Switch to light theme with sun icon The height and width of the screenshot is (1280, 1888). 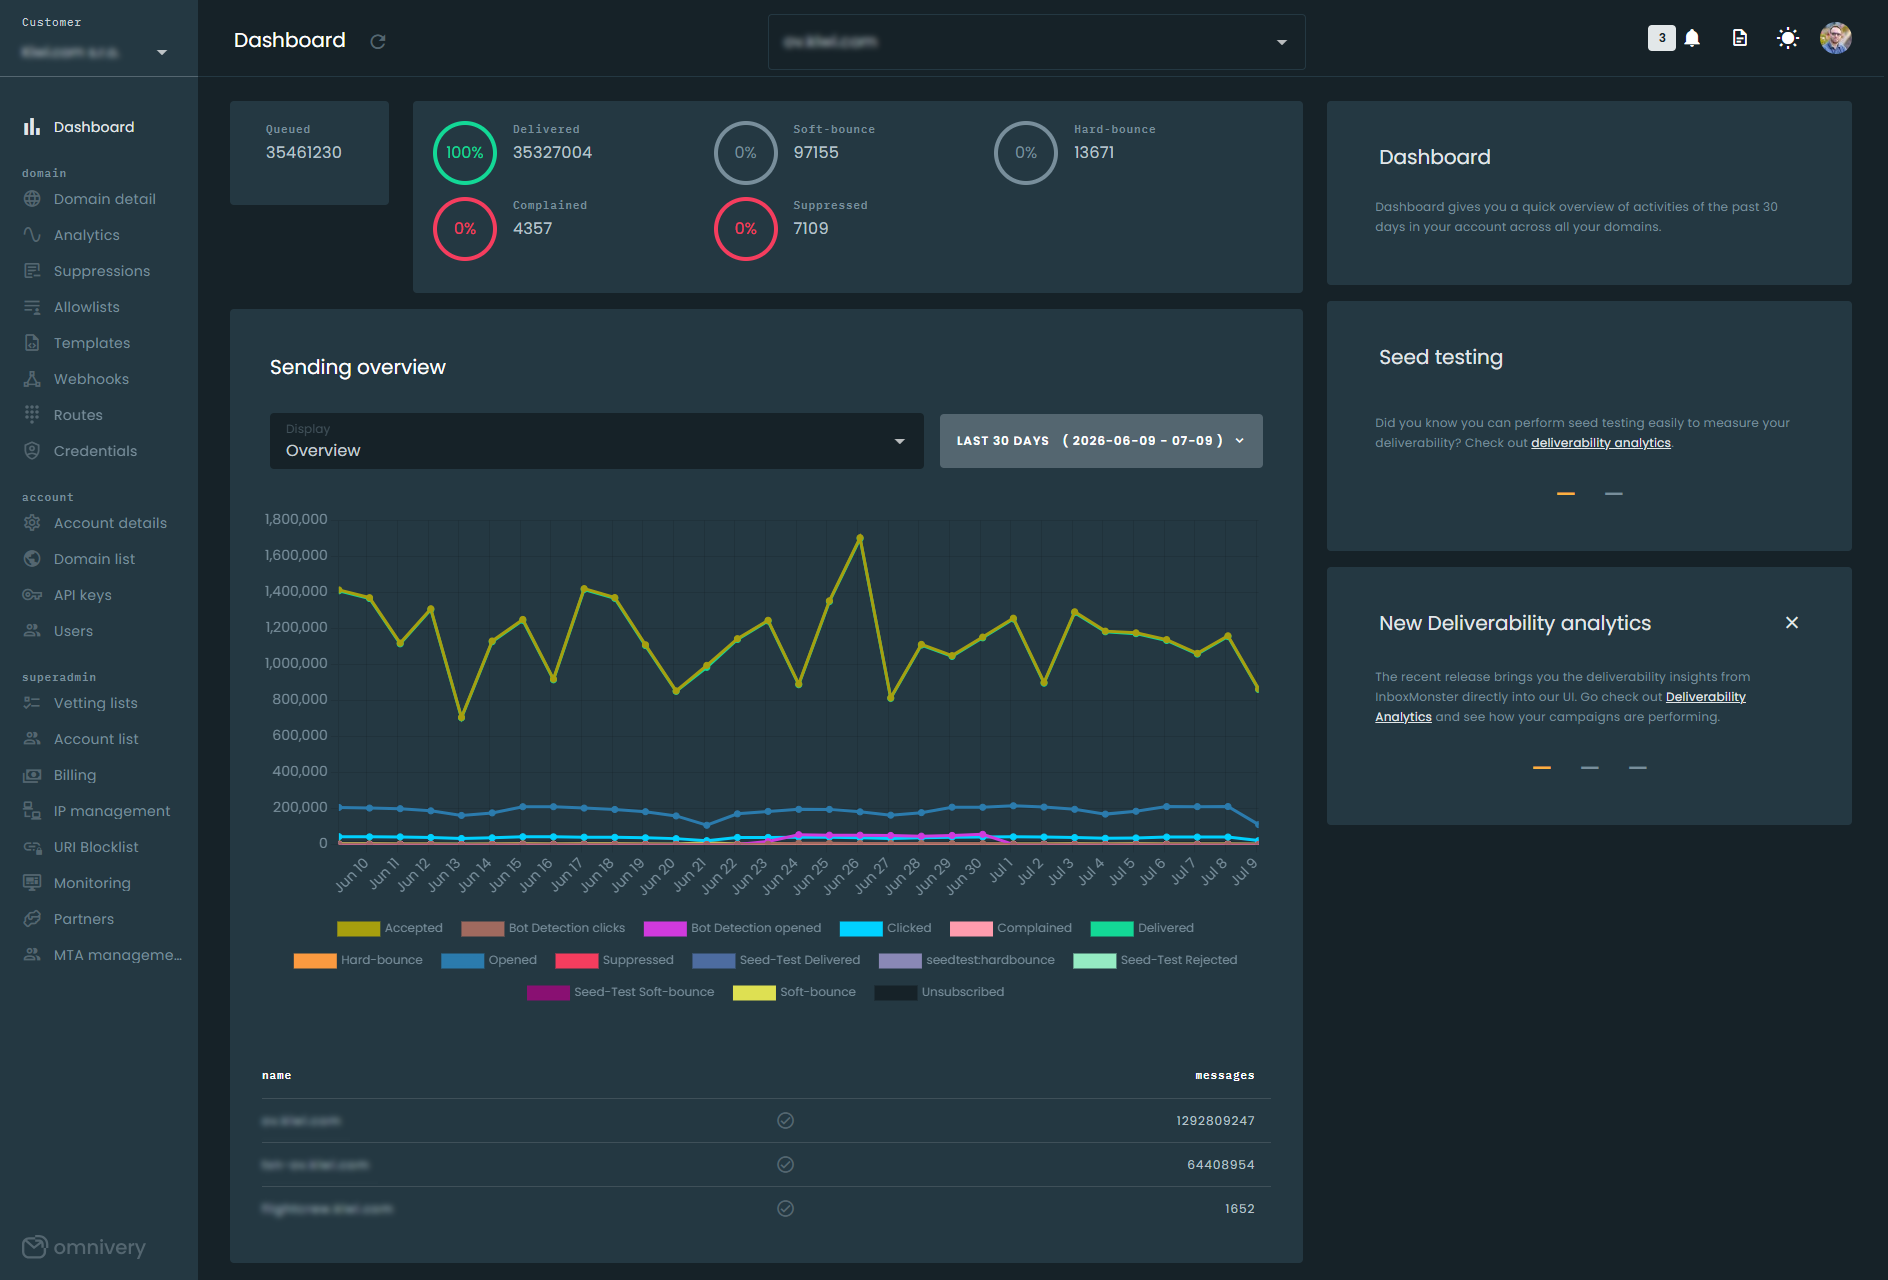click(x=1788, y=38)
